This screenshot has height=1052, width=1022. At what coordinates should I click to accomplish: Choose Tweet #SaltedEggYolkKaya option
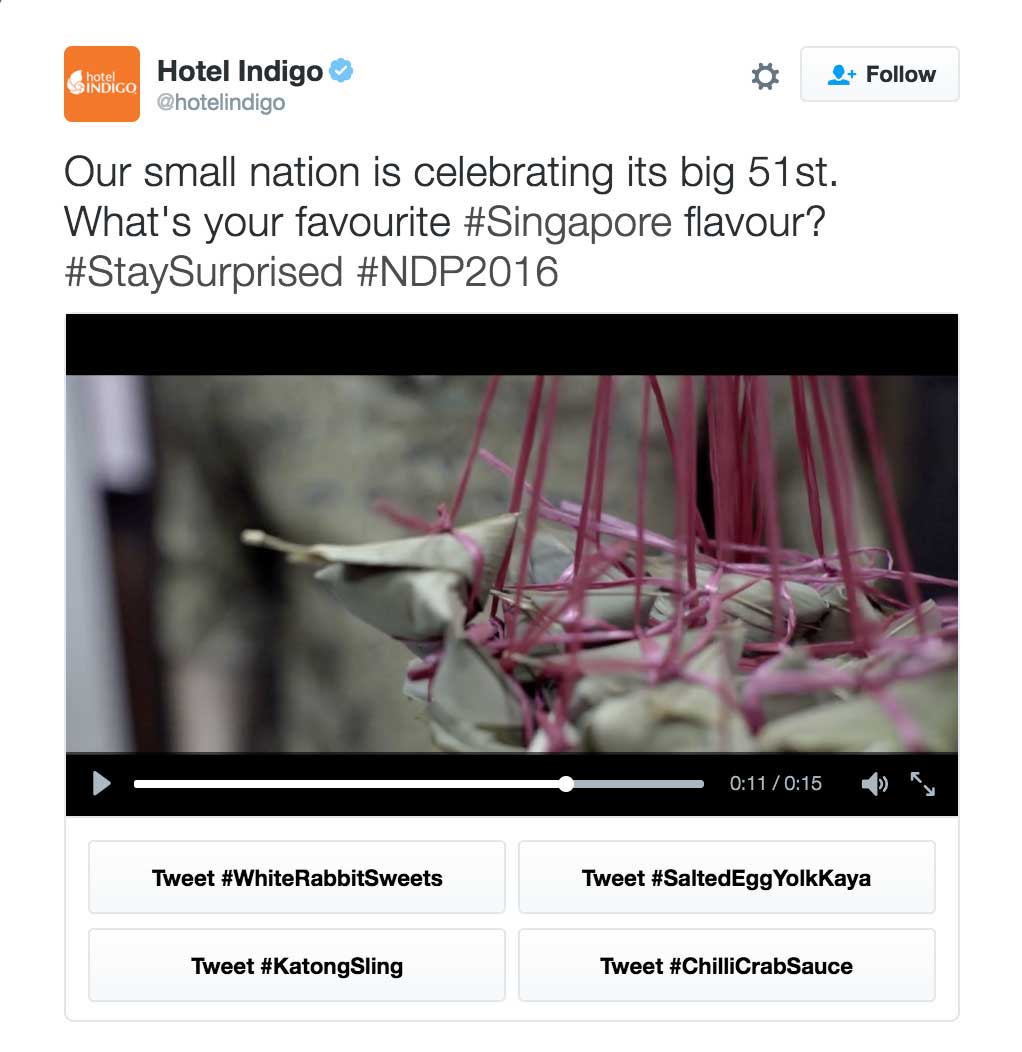tap(727, 877)
